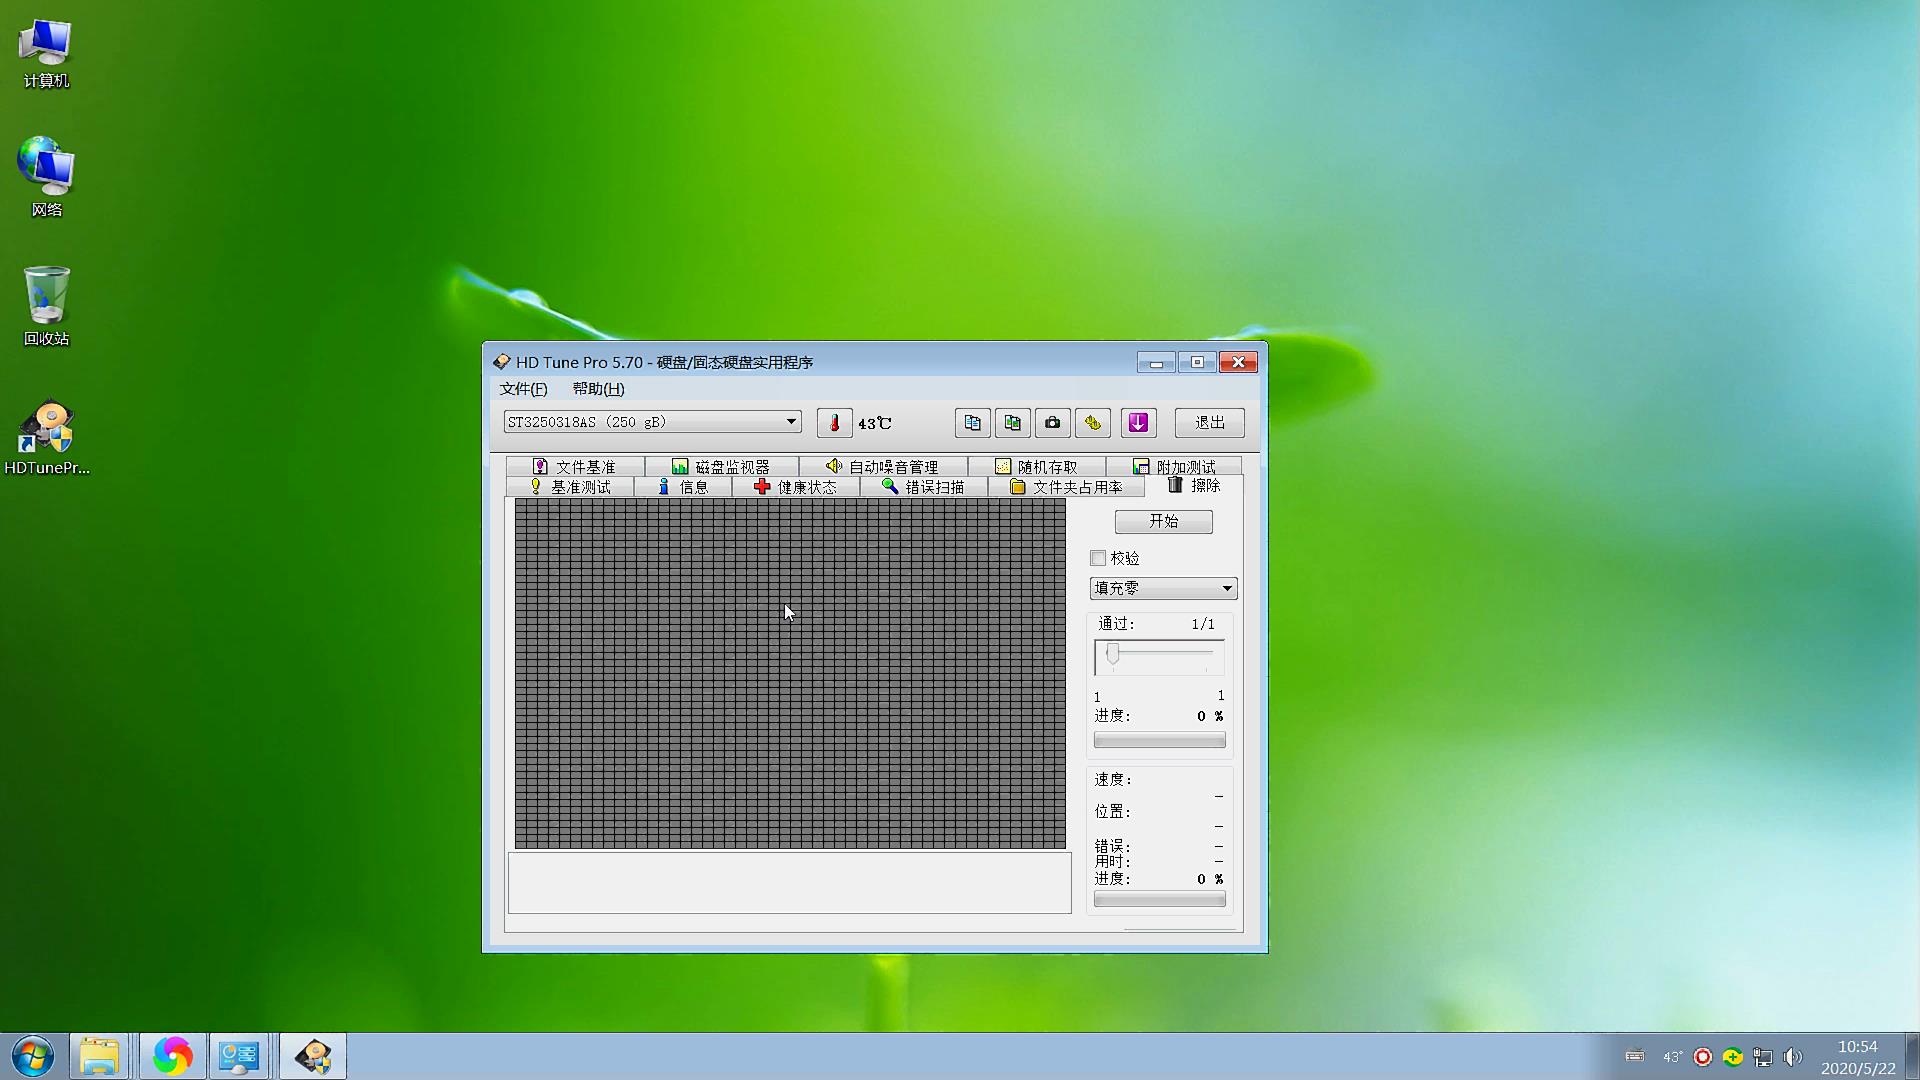Click the copy screenshot to clipboard icon
Screen dimensions: 1920x1080
pos(1012,423)
